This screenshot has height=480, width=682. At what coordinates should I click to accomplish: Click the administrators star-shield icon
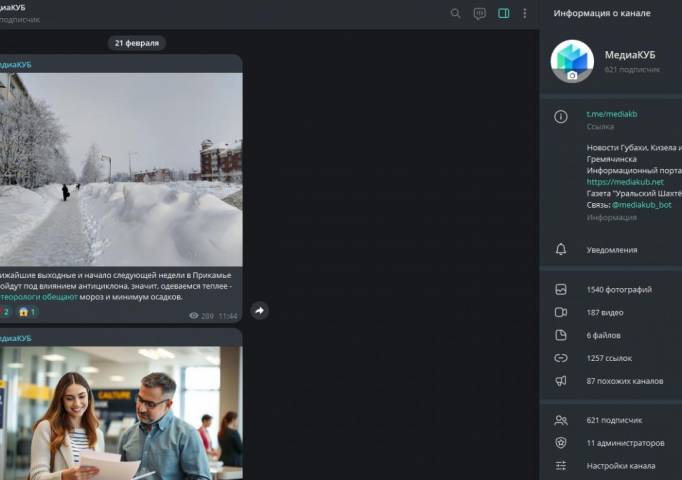point(561,443)
